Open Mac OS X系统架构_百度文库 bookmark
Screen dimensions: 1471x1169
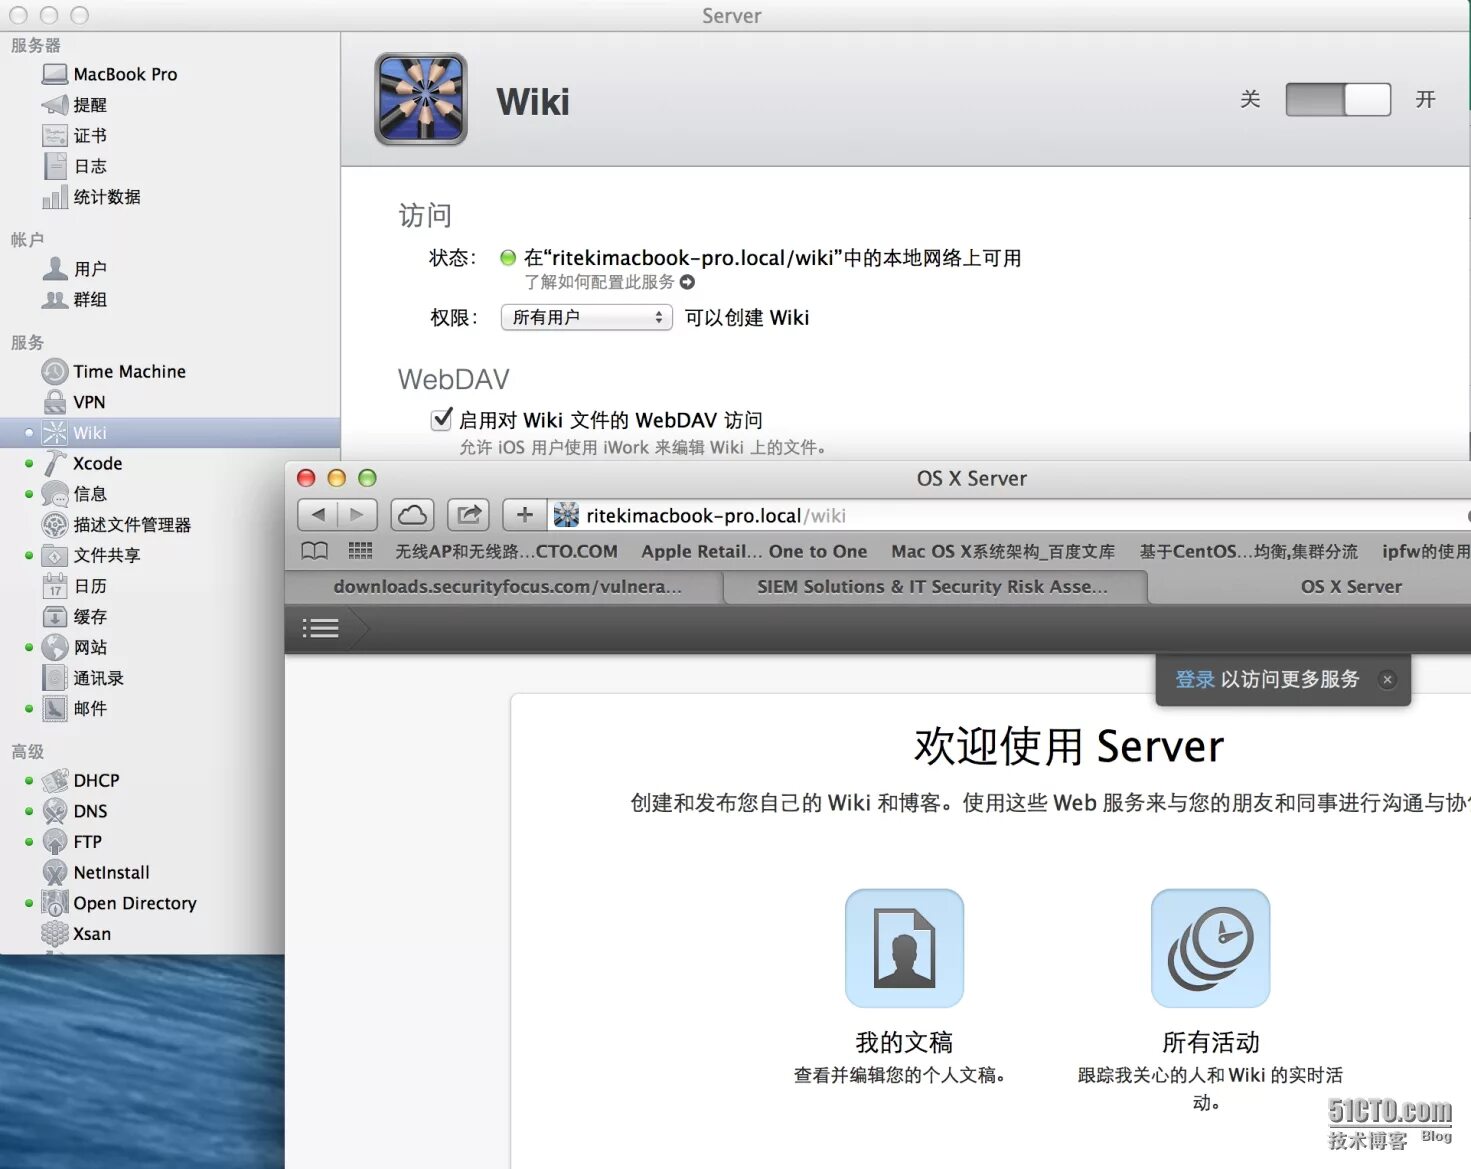coord(1003,551)
